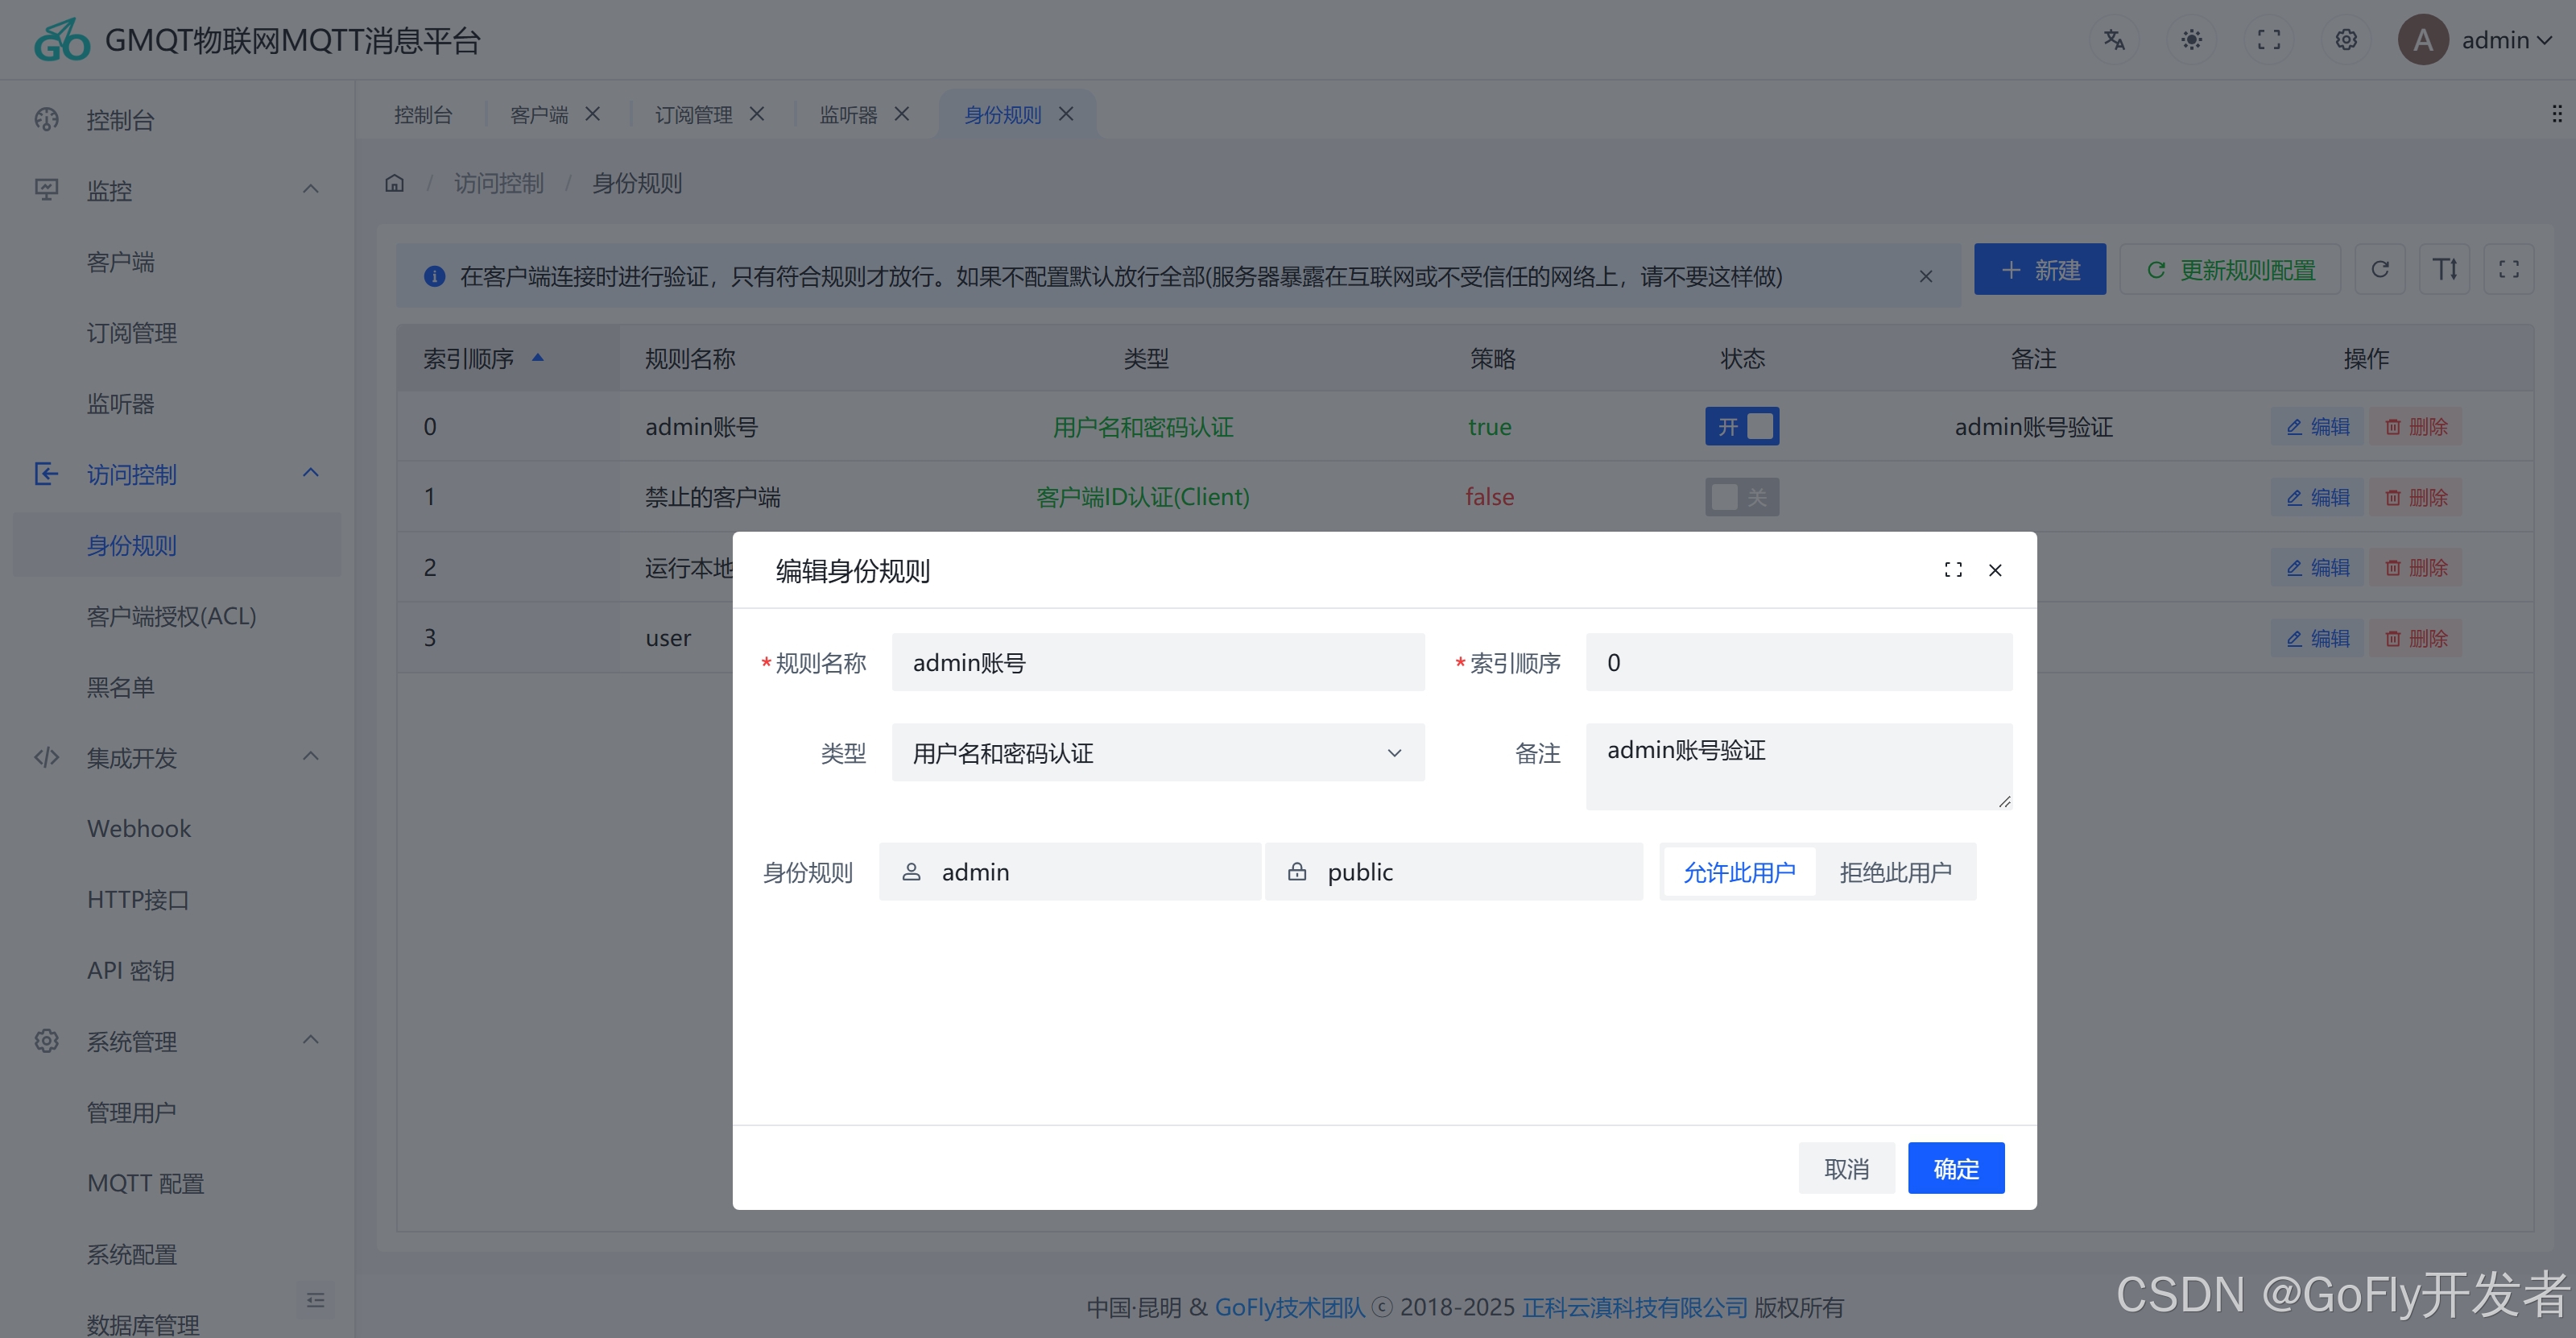This screenshot has height=1338, width=2576.
Task: Switch to the 订阅管理 tab
Action: 693,115
